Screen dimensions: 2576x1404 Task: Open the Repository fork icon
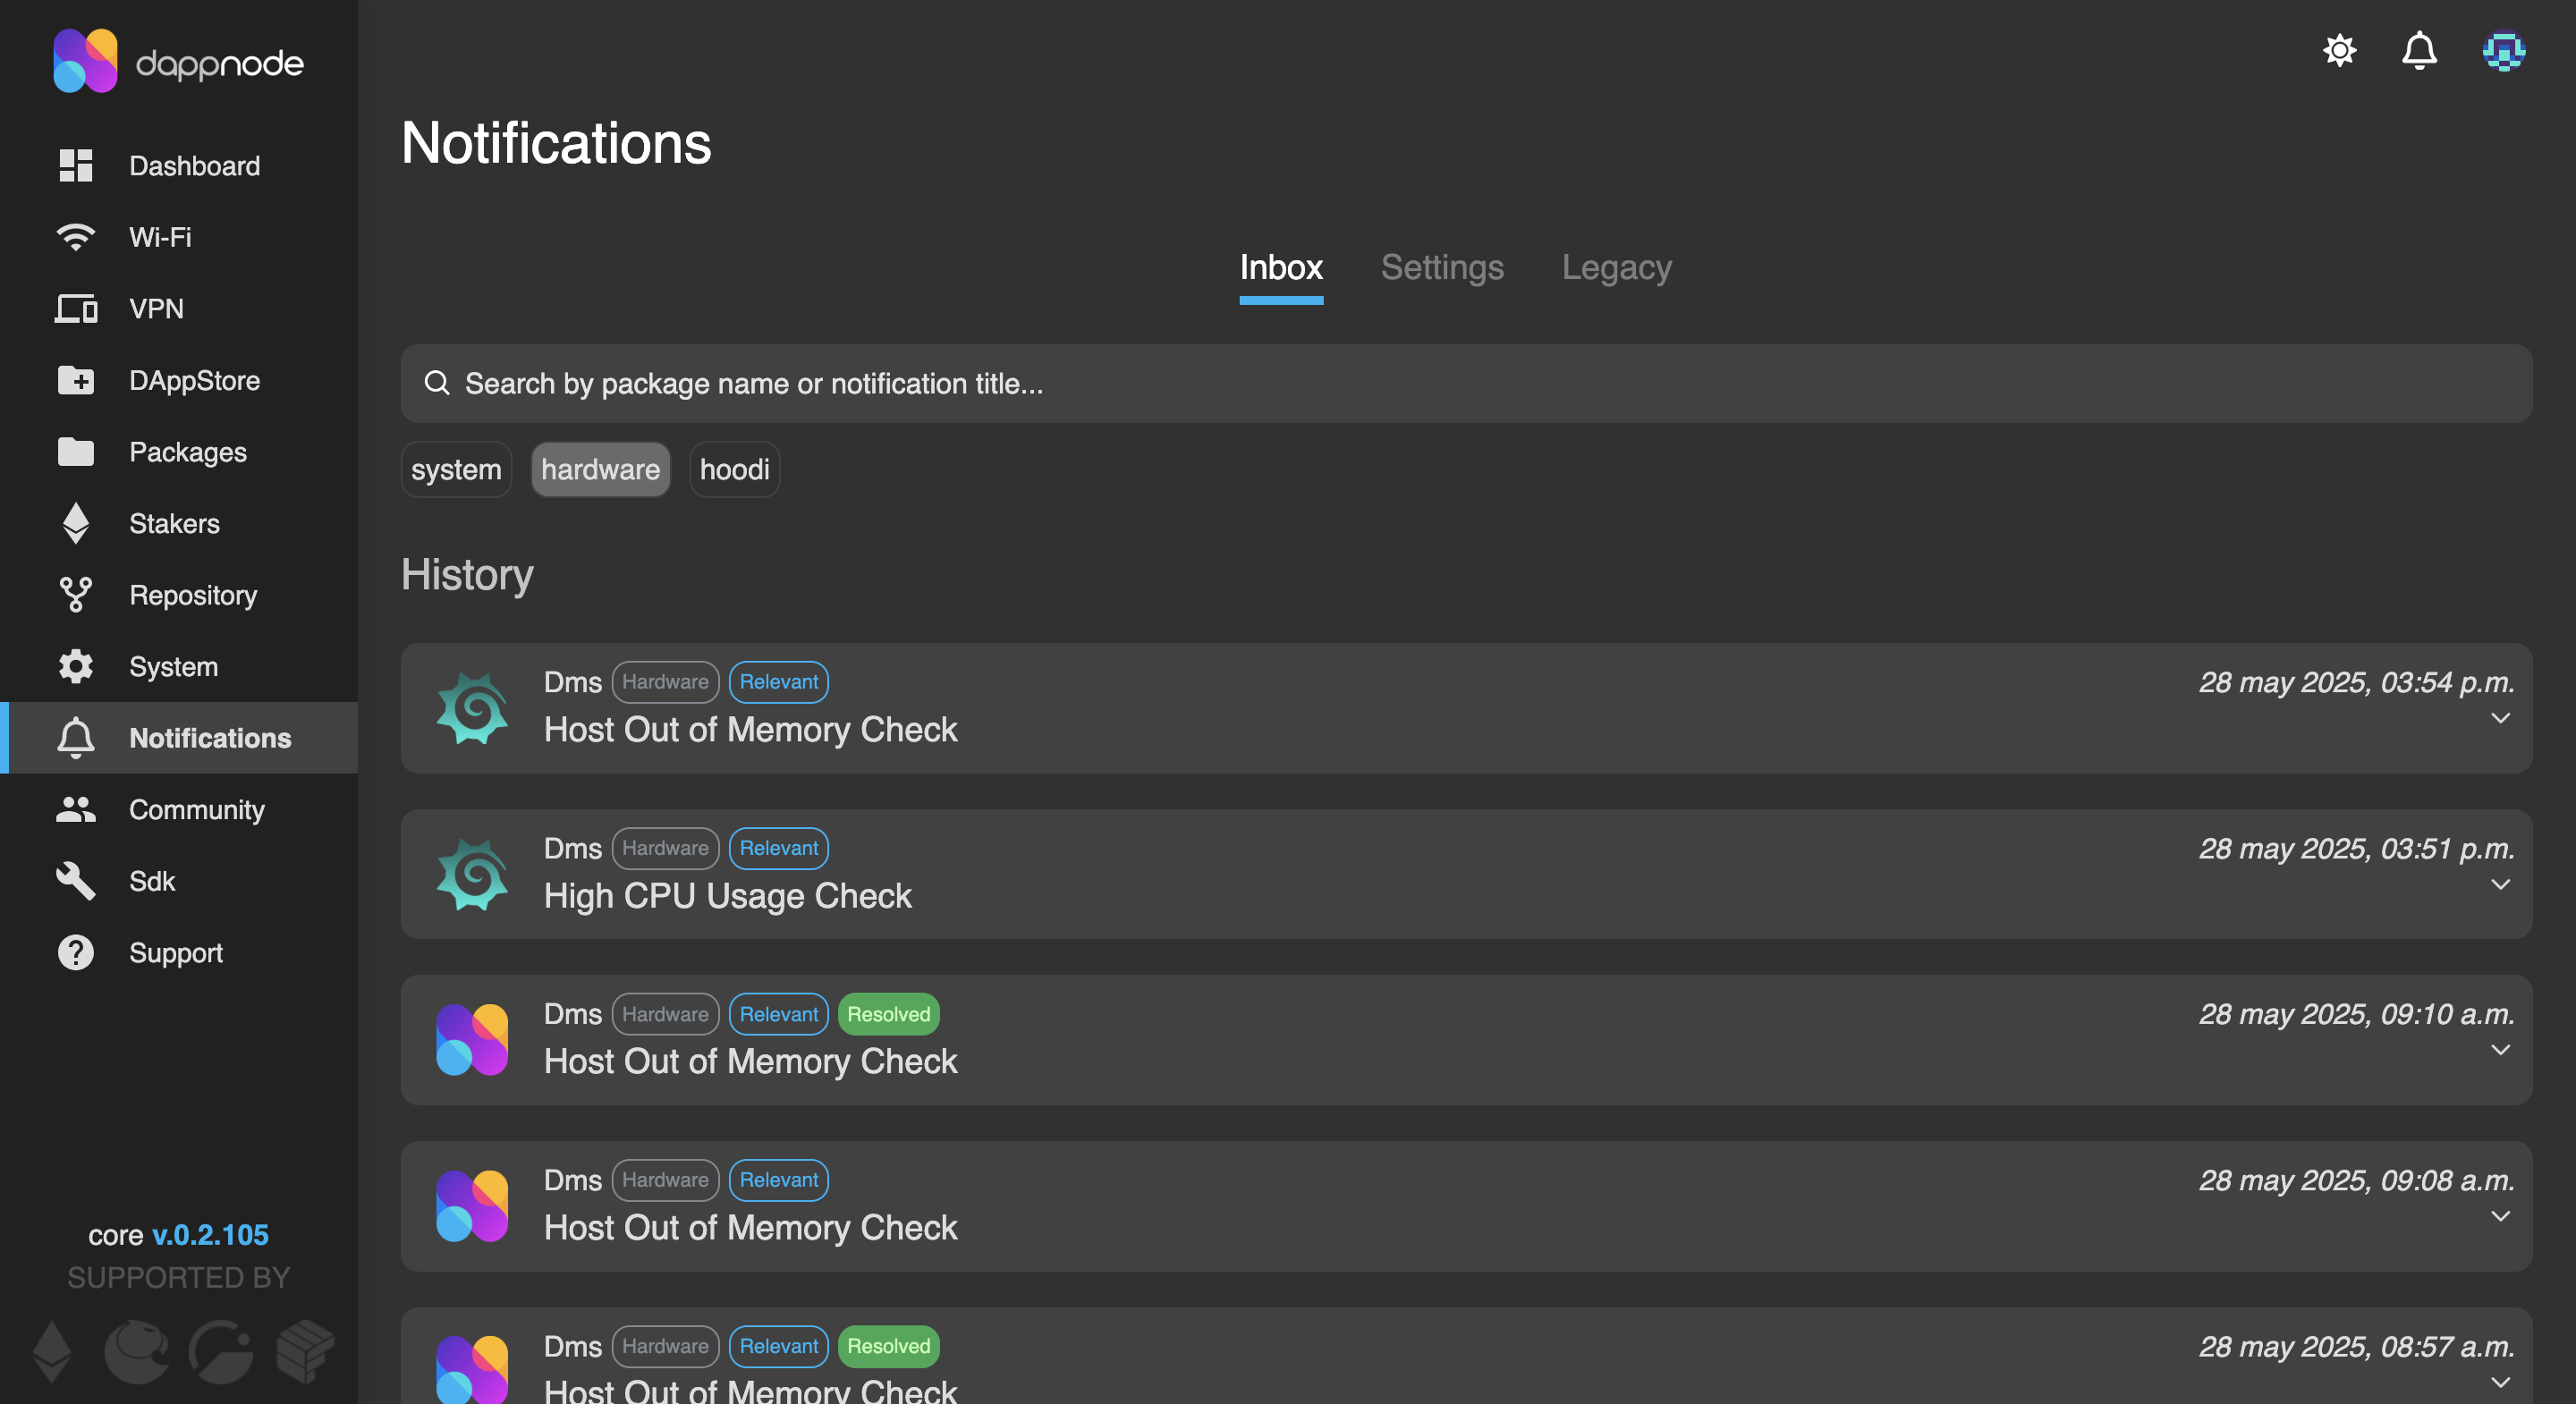tap(76, 595)
